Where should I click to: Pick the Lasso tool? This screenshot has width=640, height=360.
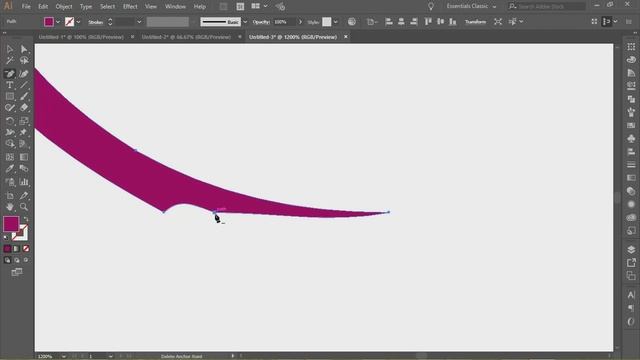click(24, 61)
